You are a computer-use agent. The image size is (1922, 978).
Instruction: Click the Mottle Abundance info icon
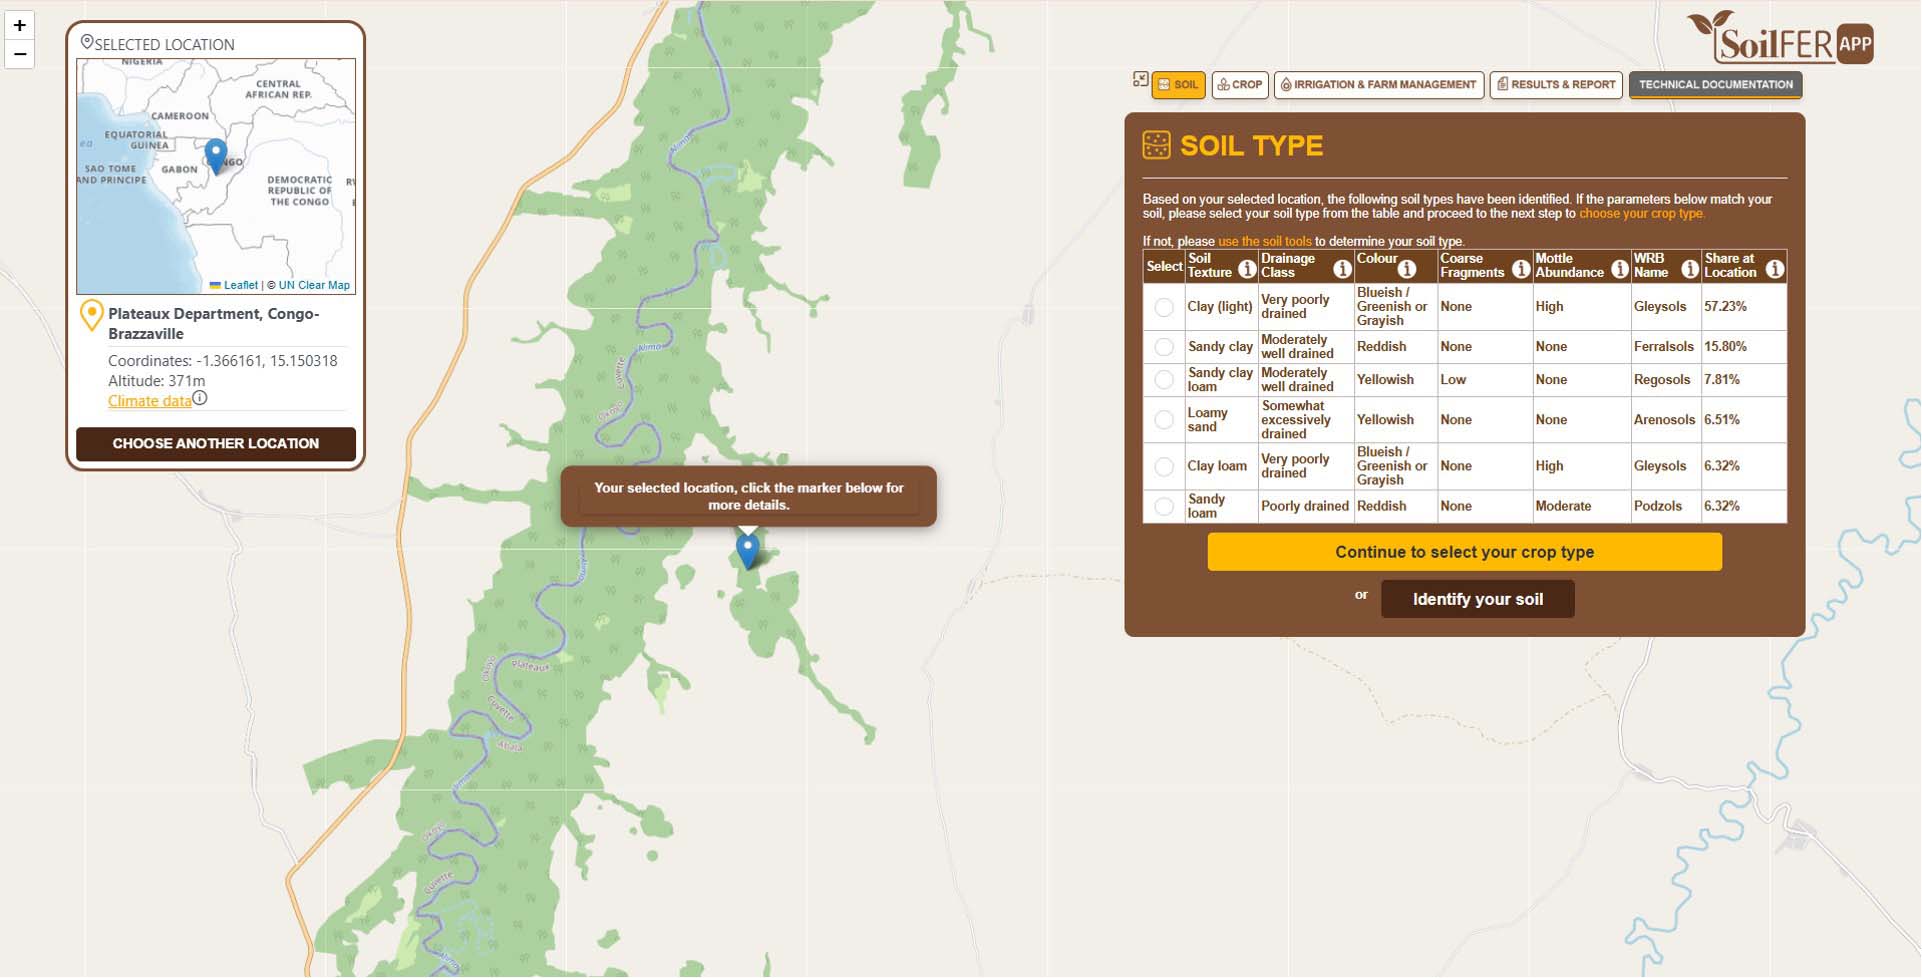click(x=1619, y=268)
